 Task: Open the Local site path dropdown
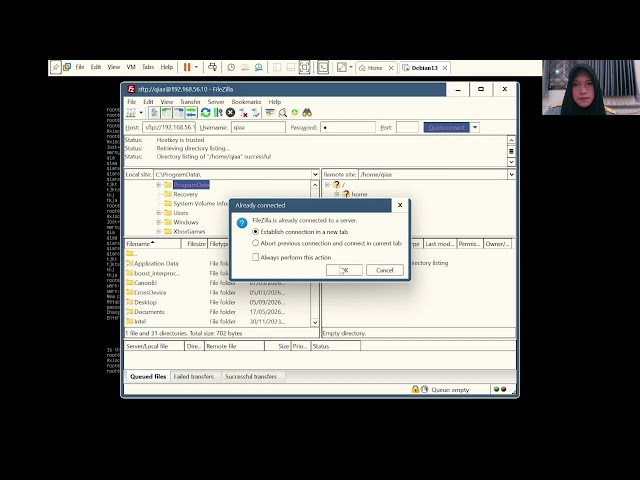tap(315, 174)
